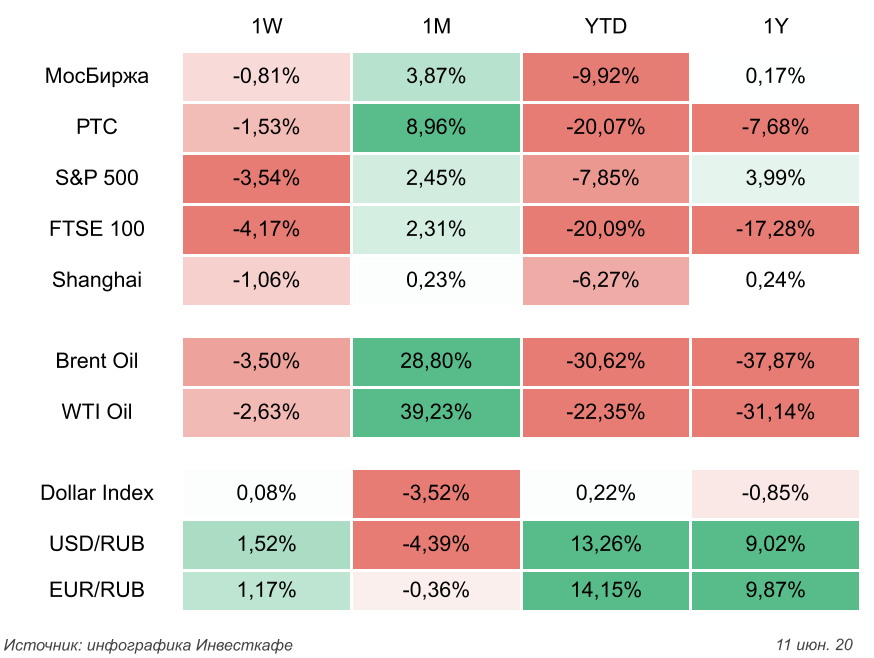This screenshot has width=874, height=658.
Task: Select the EUR/RUB row label
Action: coord(97,590)
